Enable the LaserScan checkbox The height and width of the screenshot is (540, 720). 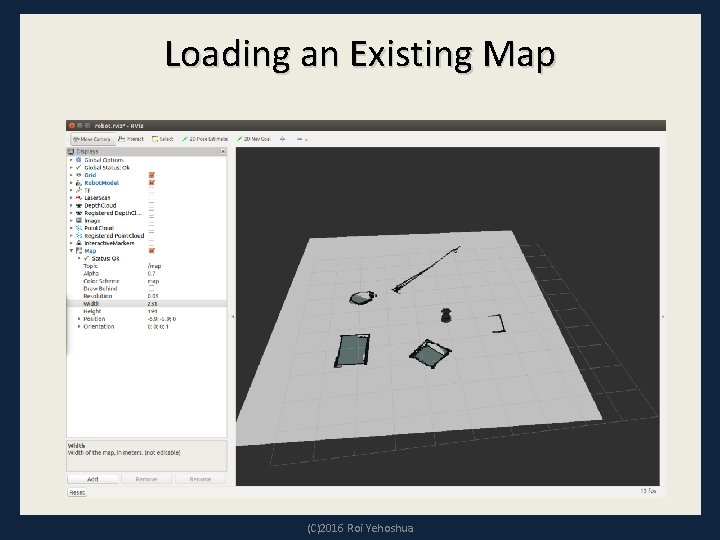(x=152, y=198)
